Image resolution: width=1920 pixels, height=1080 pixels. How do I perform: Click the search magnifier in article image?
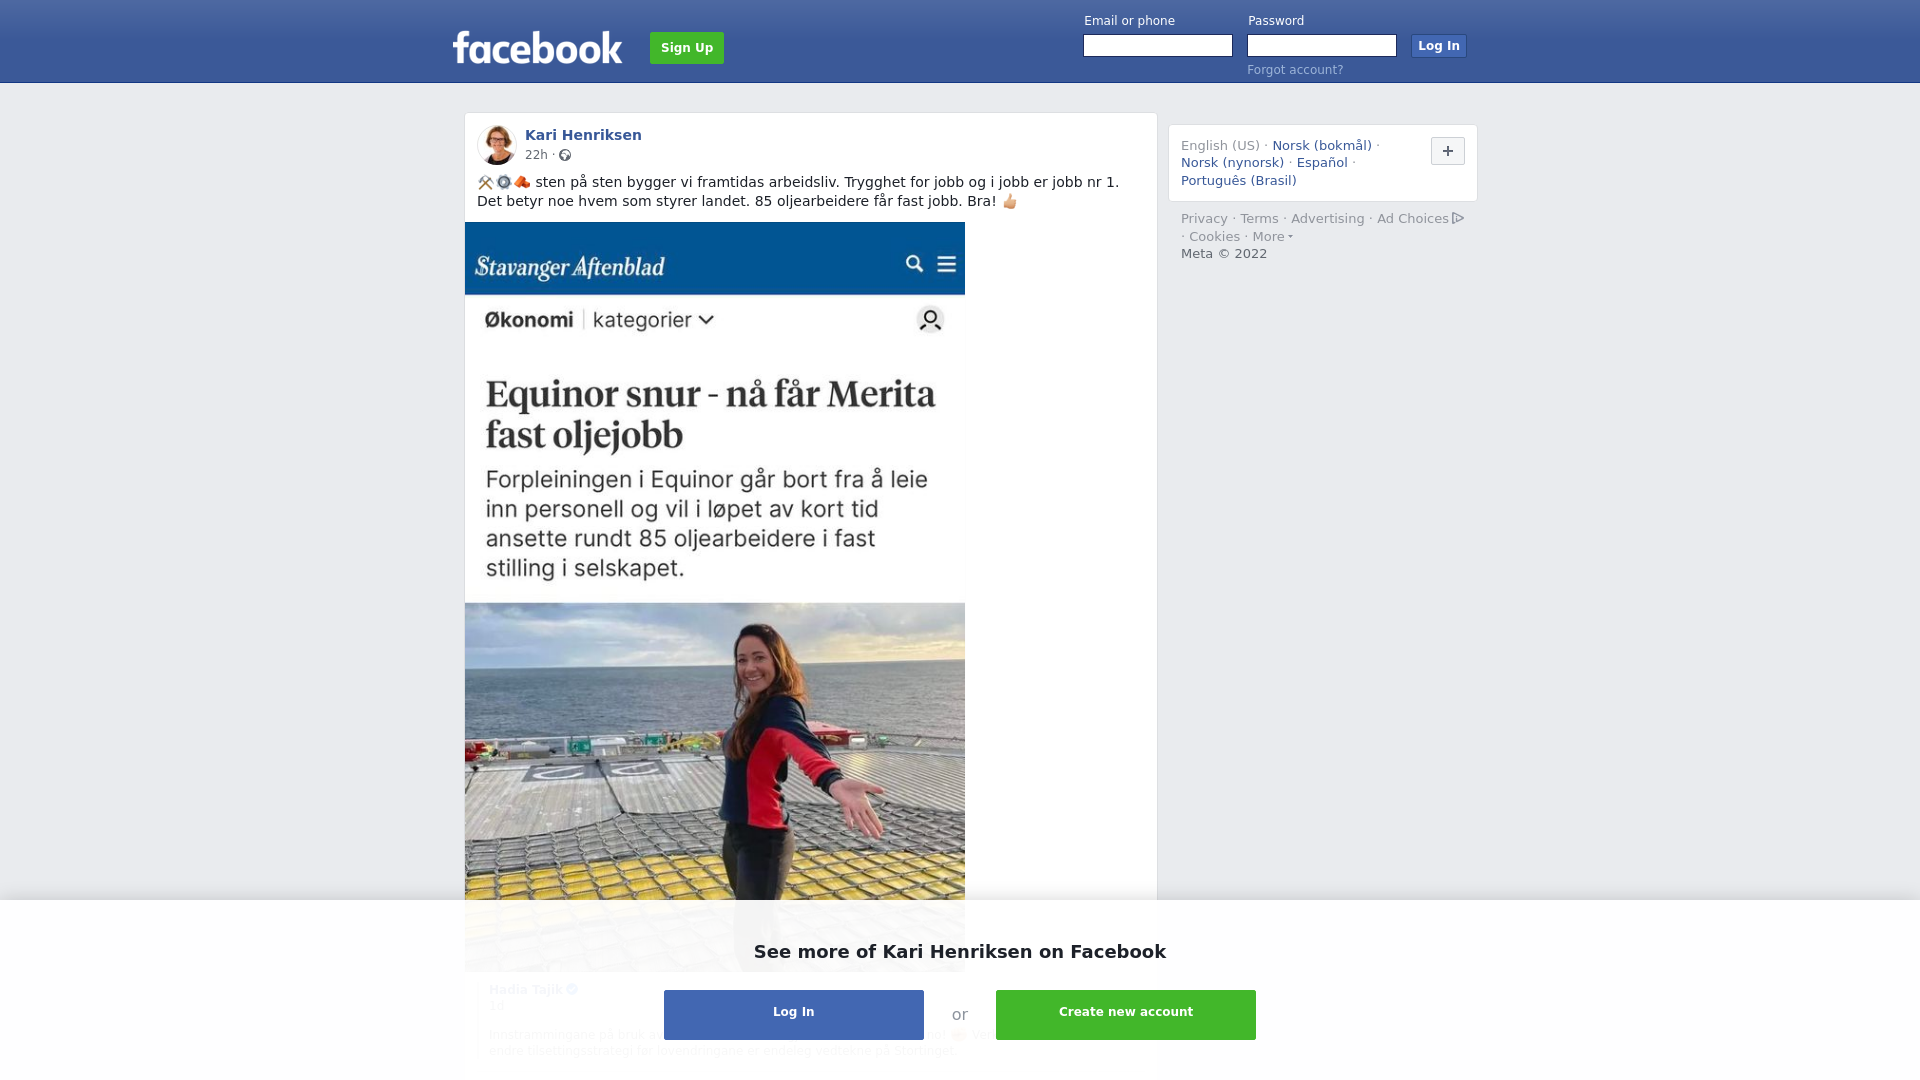tap(914, 264)
